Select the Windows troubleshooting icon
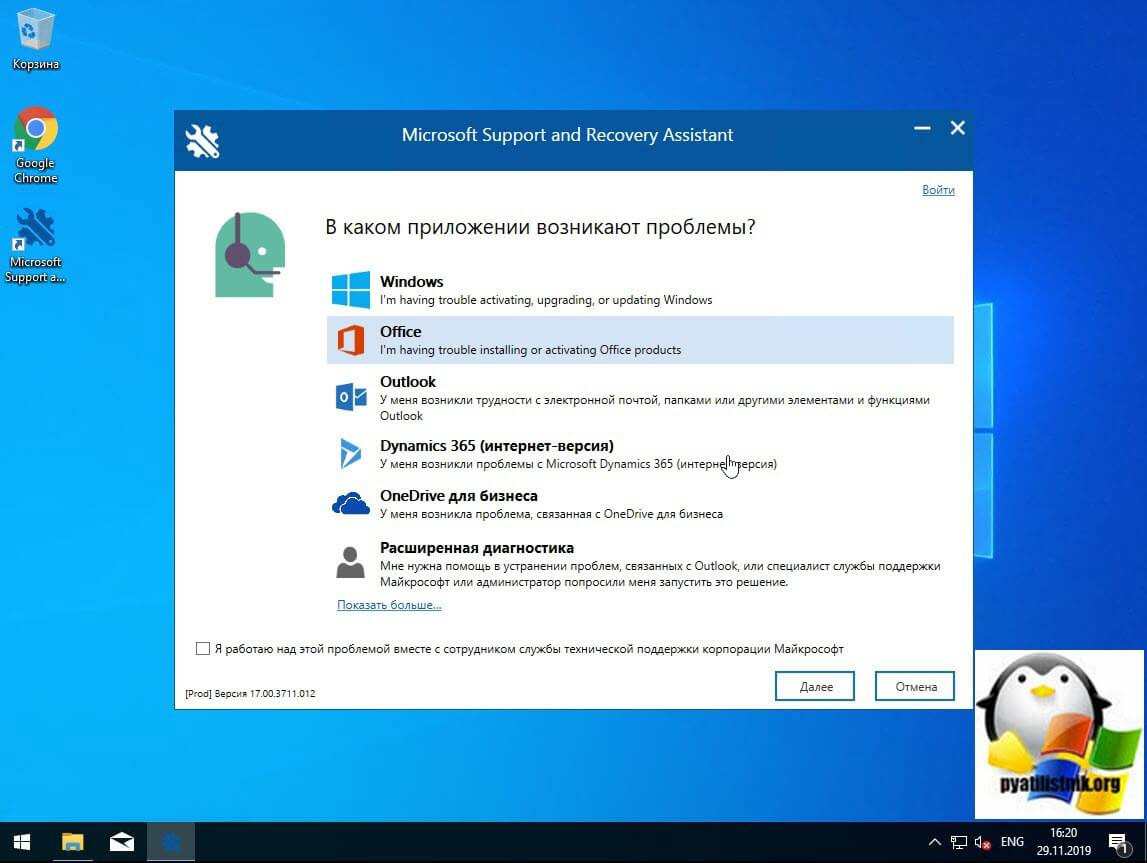Image resolution: width=1147 pixels, height=863 pixels. pyautogui.click(x=350, y=289)
